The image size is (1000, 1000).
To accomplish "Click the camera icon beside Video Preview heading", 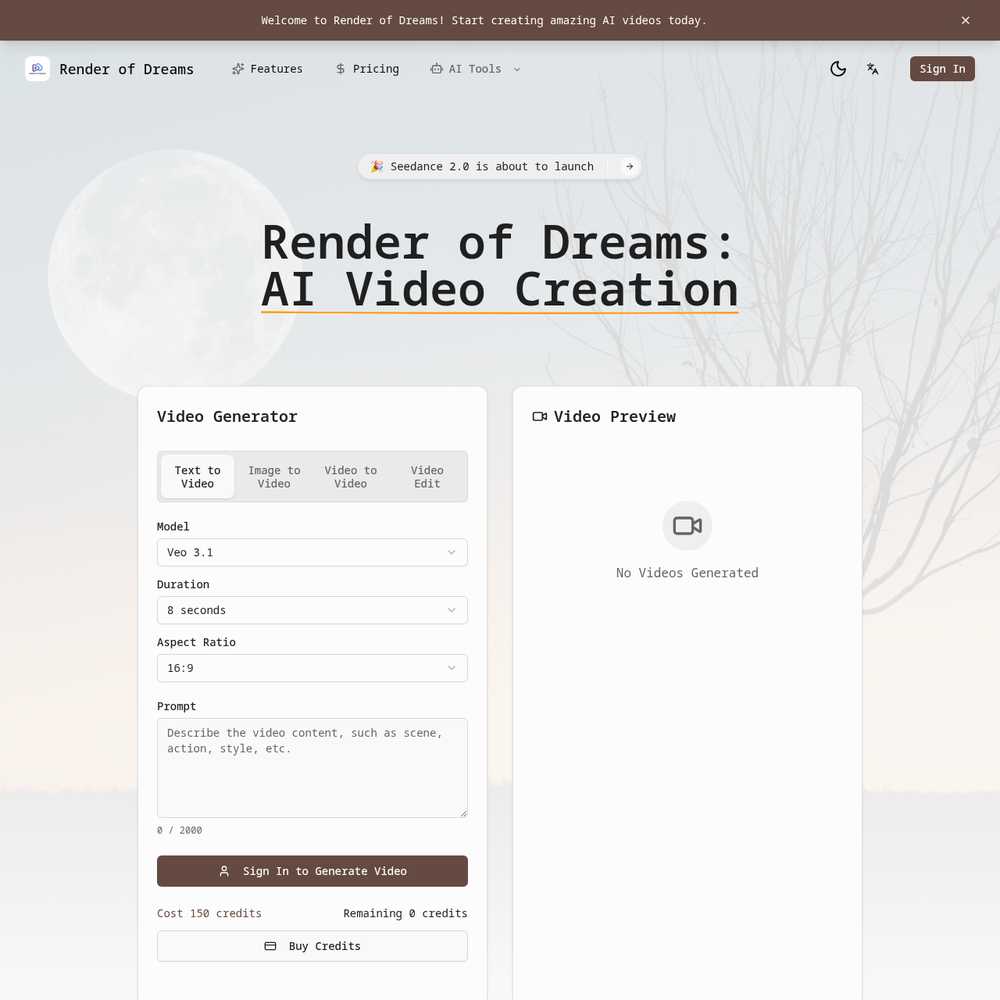I will [540, 416].
